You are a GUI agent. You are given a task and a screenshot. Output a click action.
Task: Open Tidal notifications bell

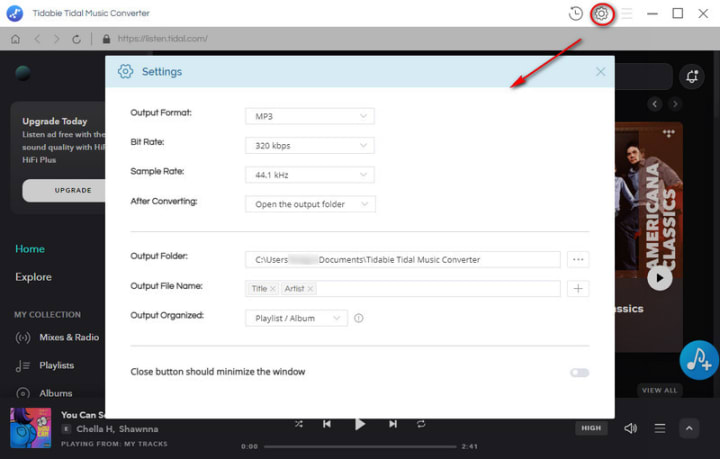click(x=692, y=76)
